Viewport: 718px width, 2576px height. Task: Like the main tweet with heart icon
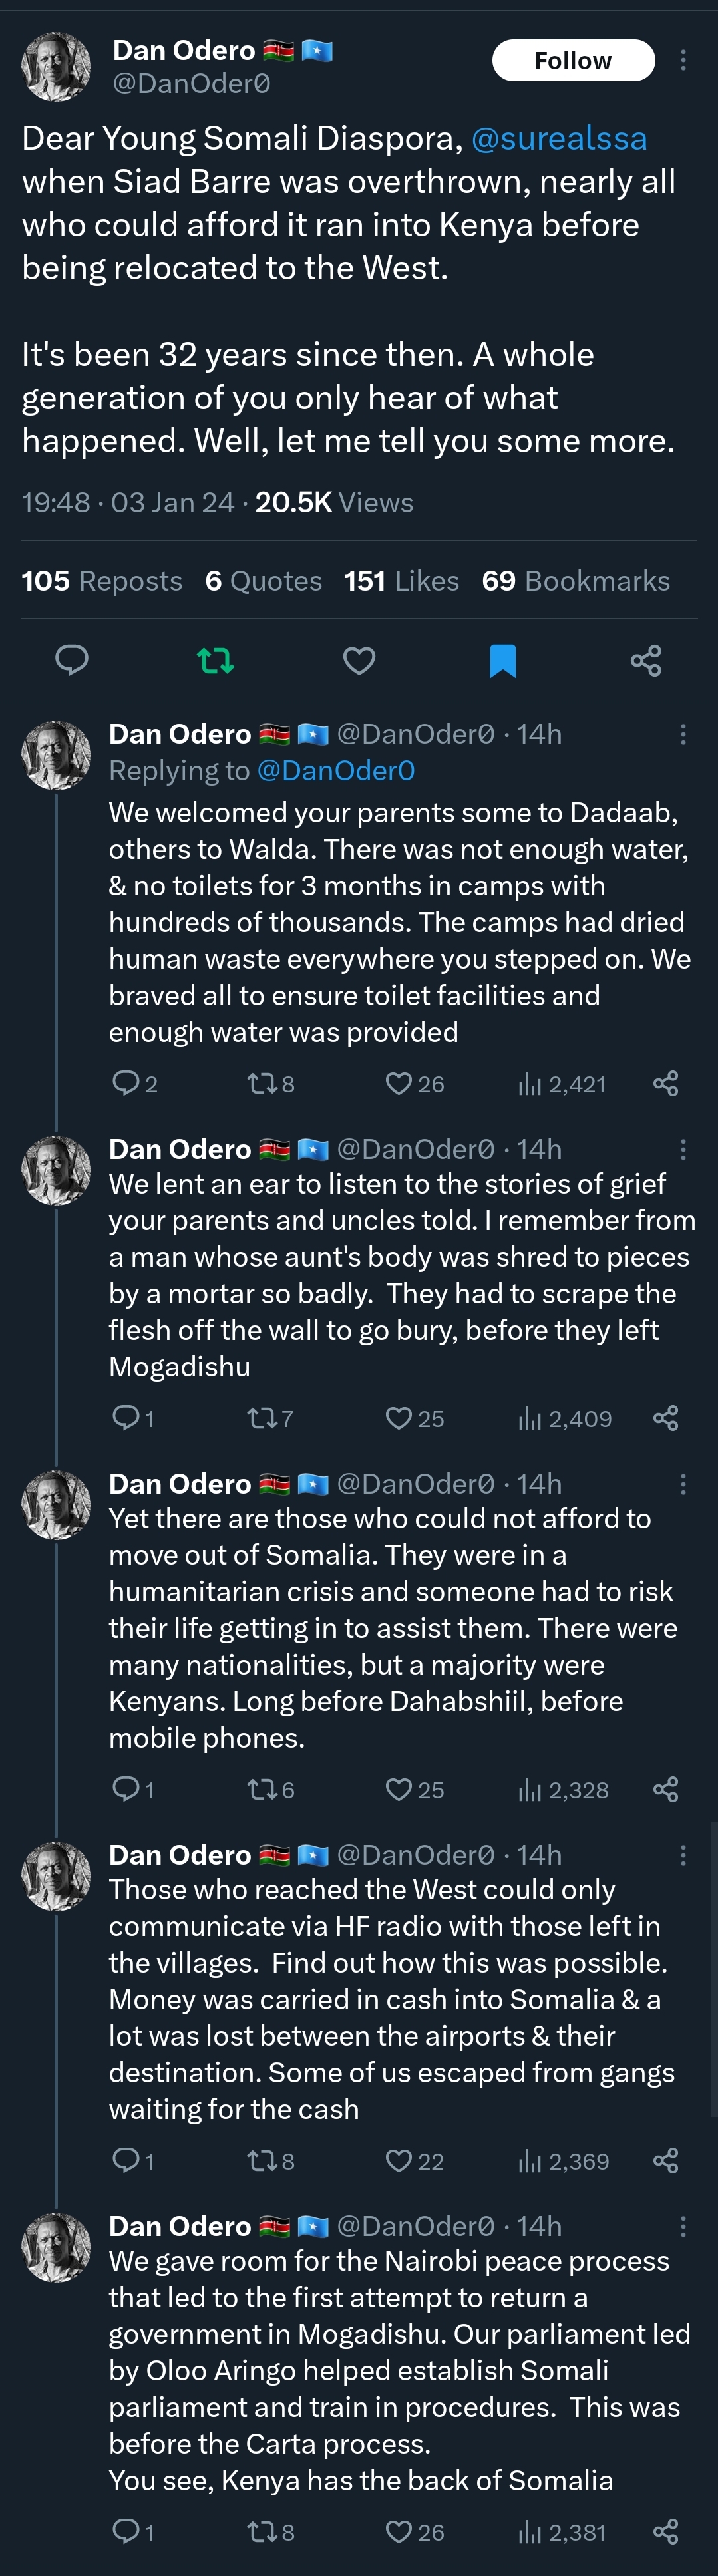click(x=359, y=660)
